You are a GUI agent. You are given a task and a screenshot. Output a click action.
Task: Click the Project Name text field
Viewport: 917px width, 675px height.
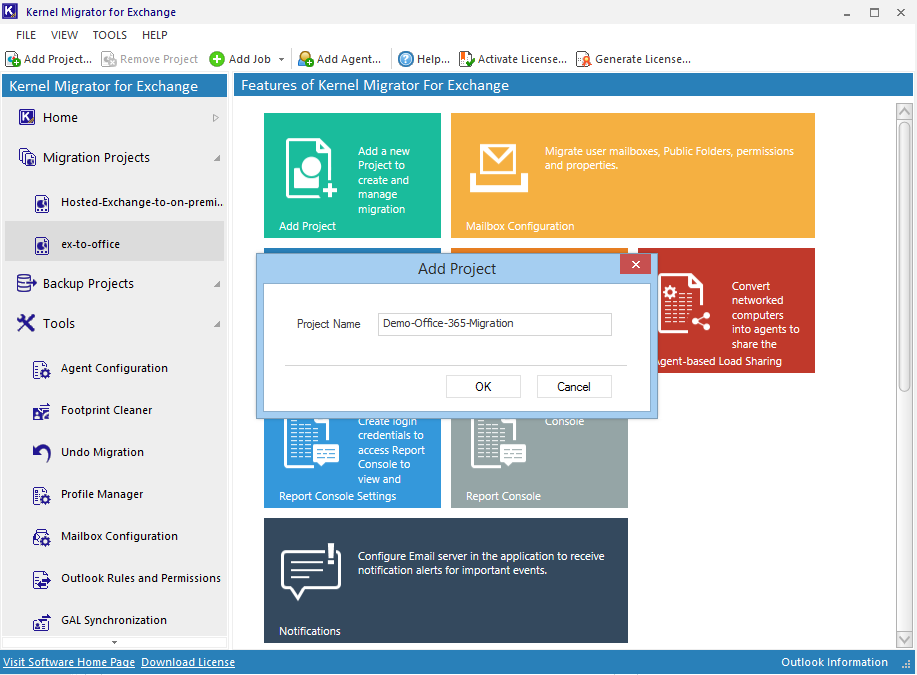point(494,324)
